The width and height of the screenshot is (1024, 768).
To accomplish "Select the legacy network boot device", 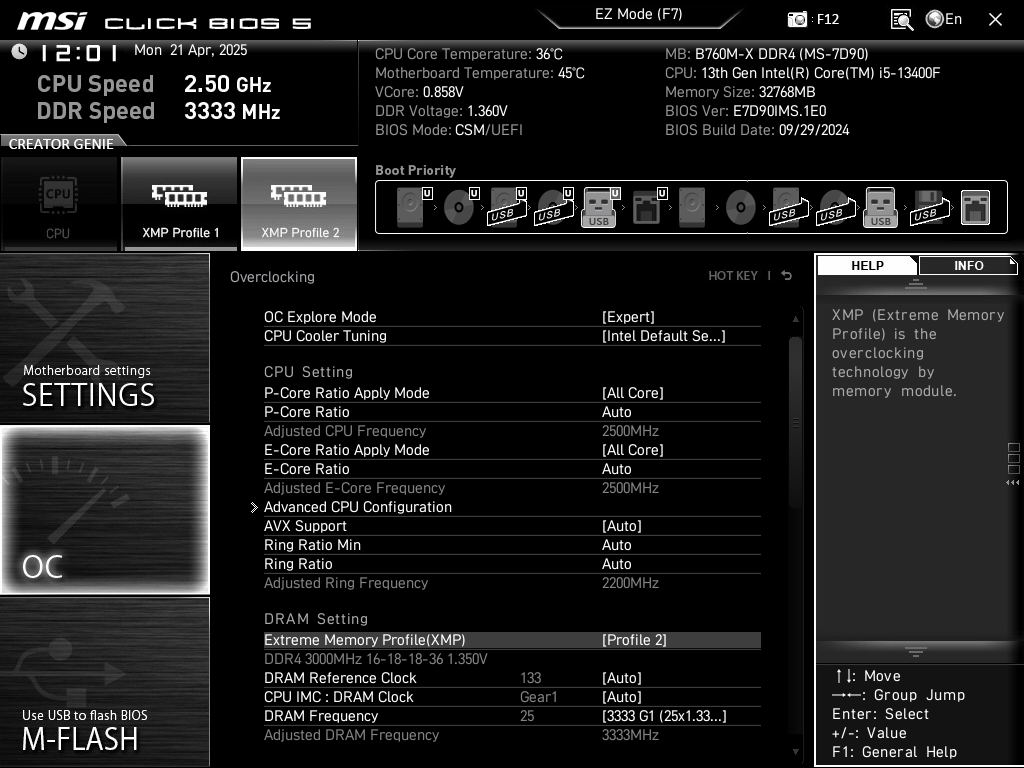I will (976, 207).
